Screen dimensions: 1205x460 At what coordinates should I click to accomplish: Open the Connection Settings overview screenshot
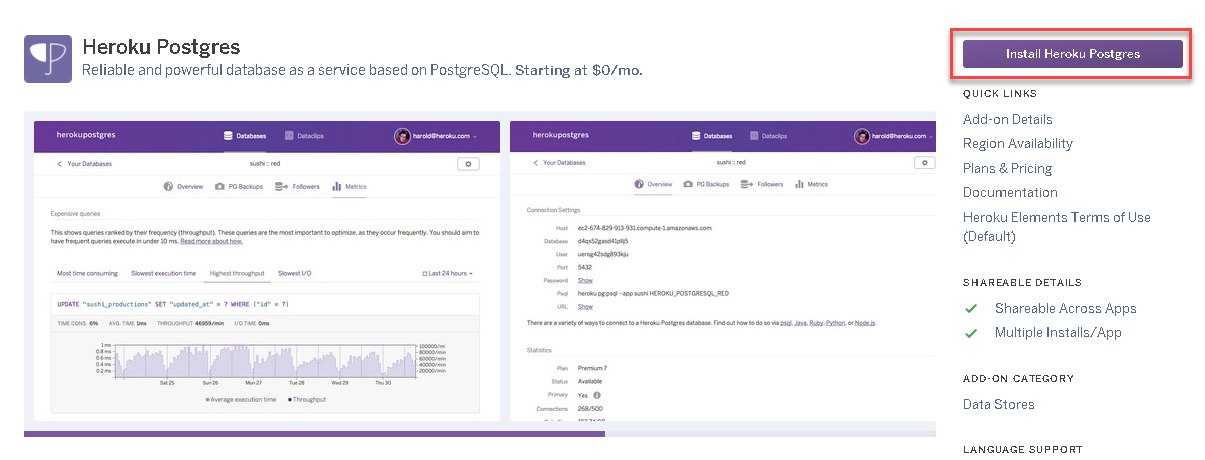(723, 270)
